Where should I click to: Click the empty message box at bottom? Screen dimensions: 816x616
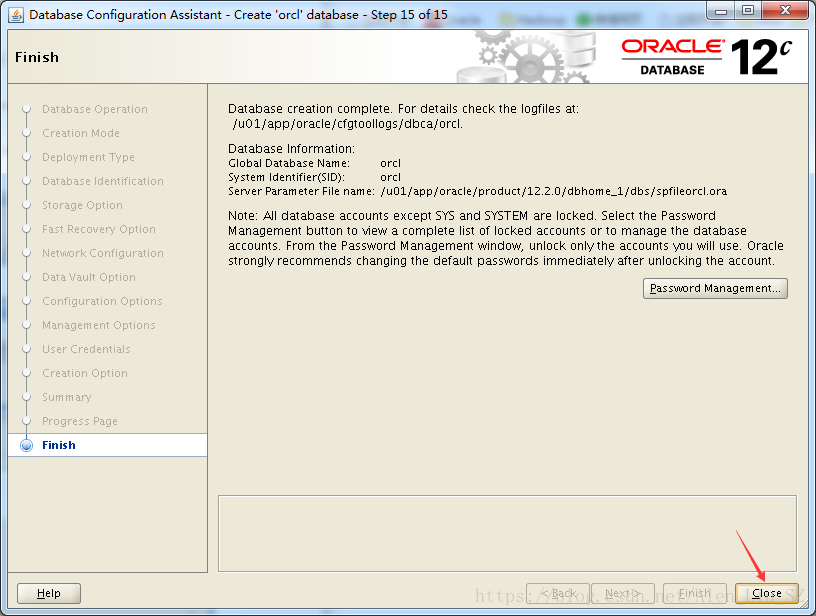[x=507, y=533]
